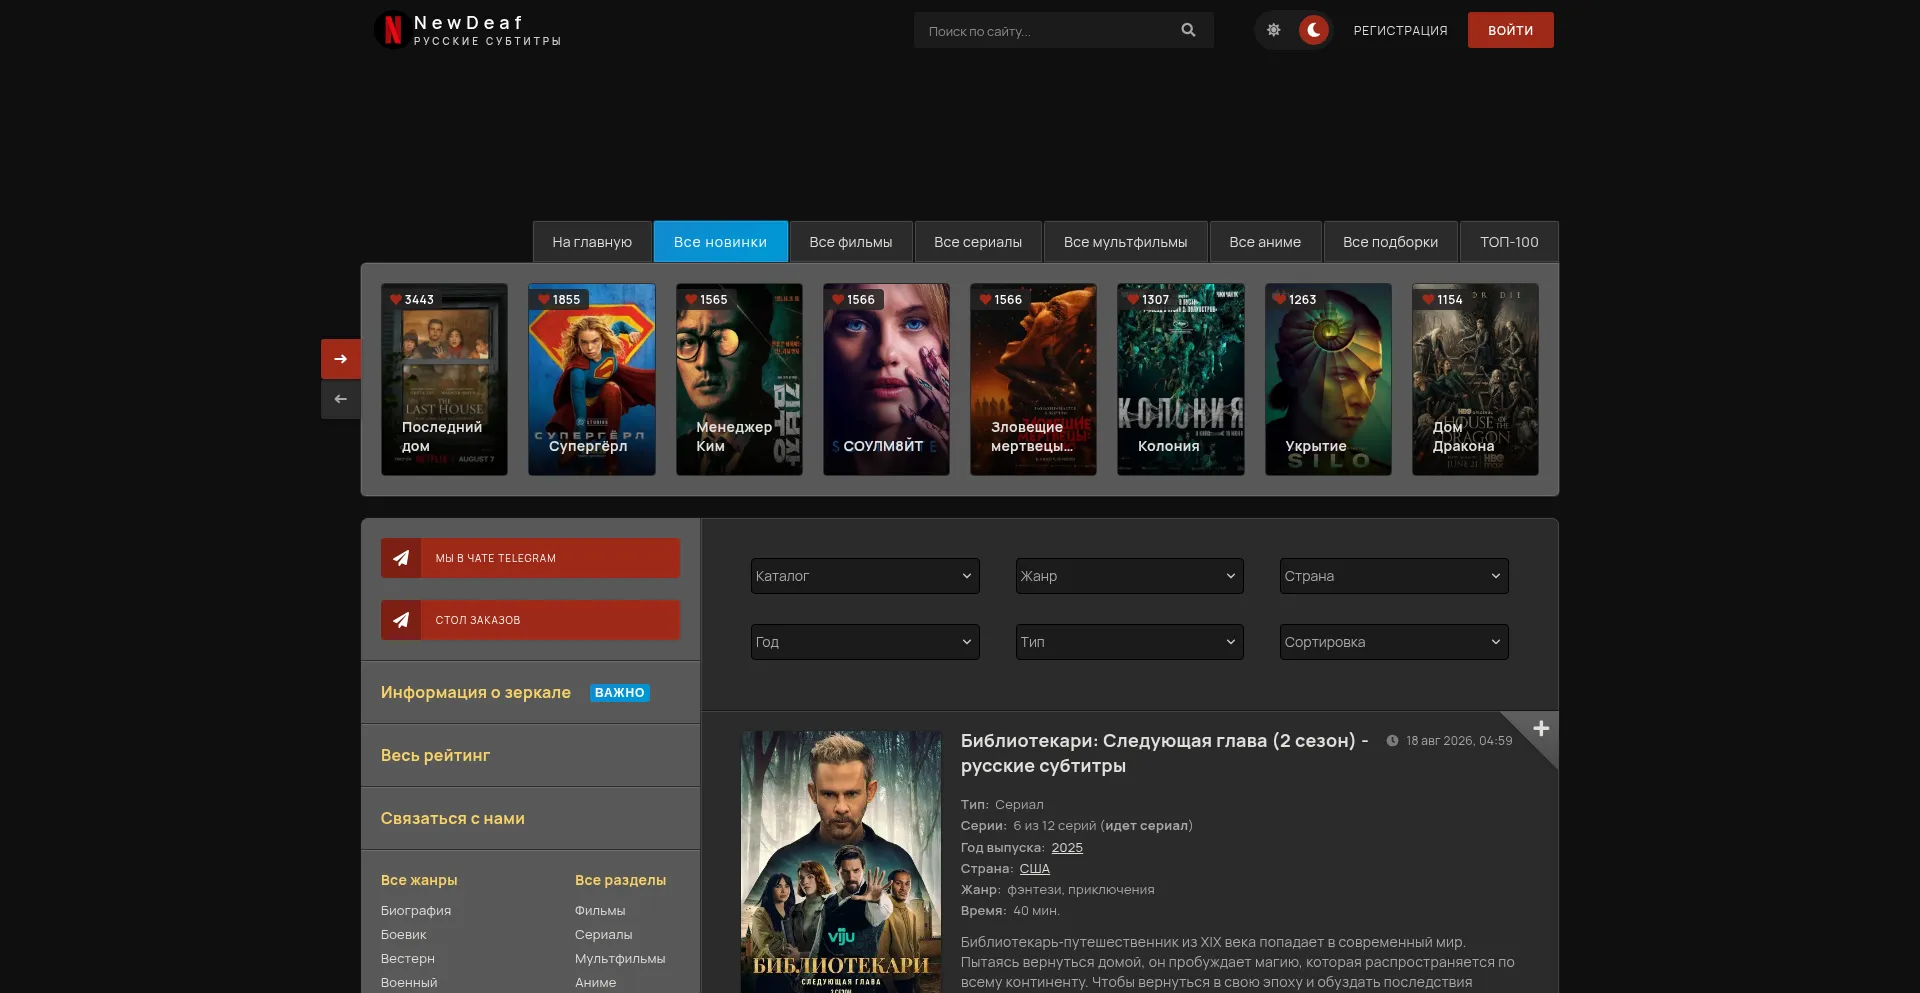Open the Тип dropdown

tap(1130, 642)
